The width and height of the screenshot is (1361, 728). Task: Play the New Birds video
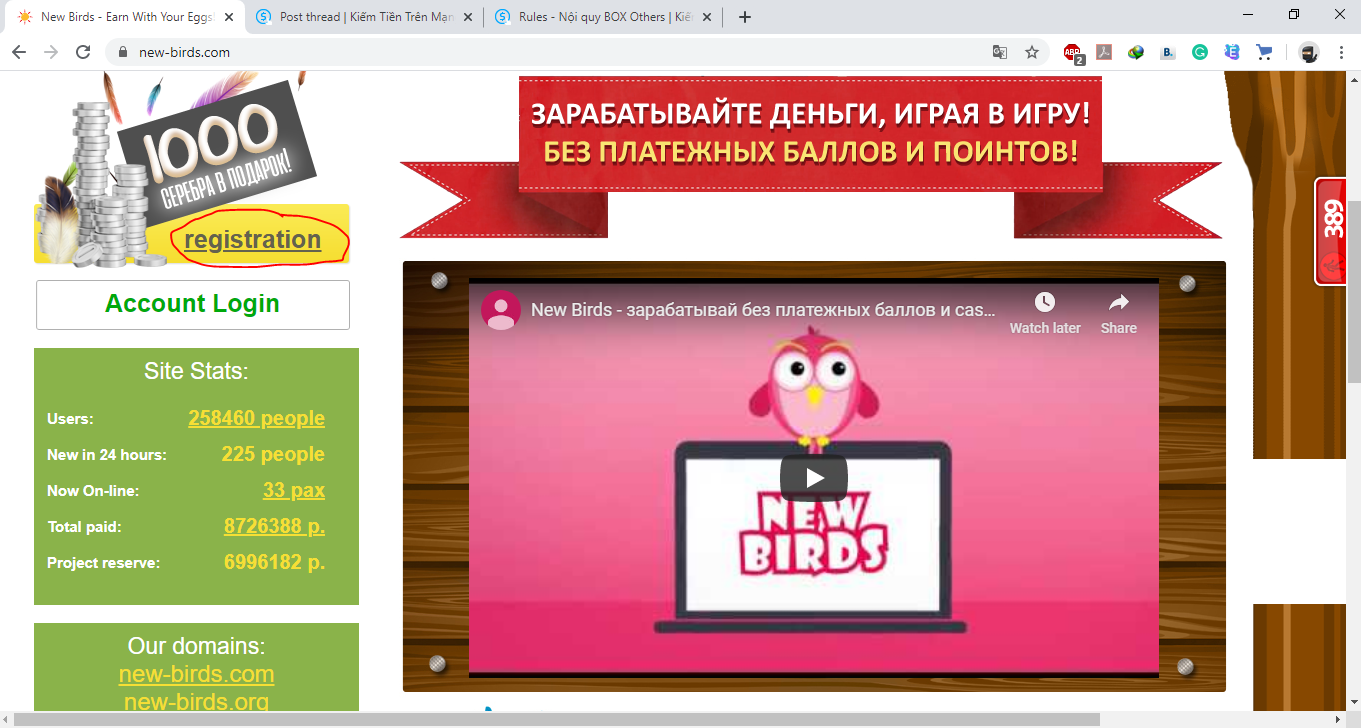(814, 478)
